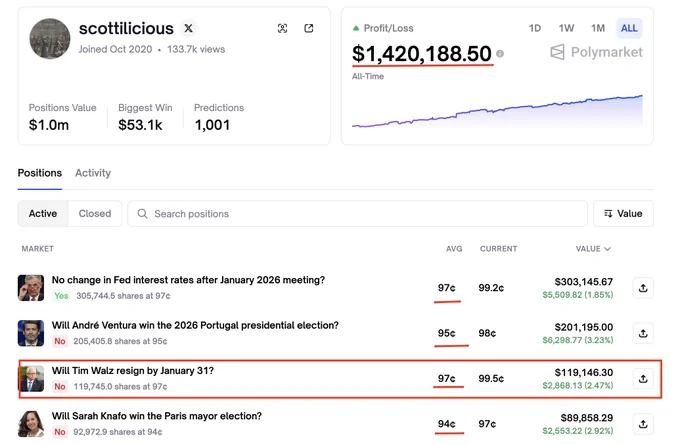Click the info icon beside profit amount
The height and width of the screenshot is (445, 680).
[x=500, y=53]
